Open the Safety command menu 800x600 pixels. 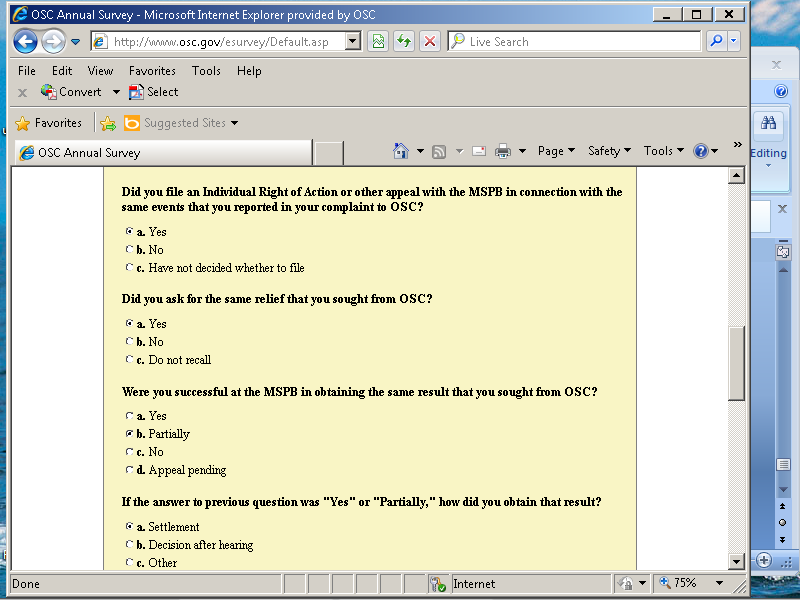tap(609, 151)
